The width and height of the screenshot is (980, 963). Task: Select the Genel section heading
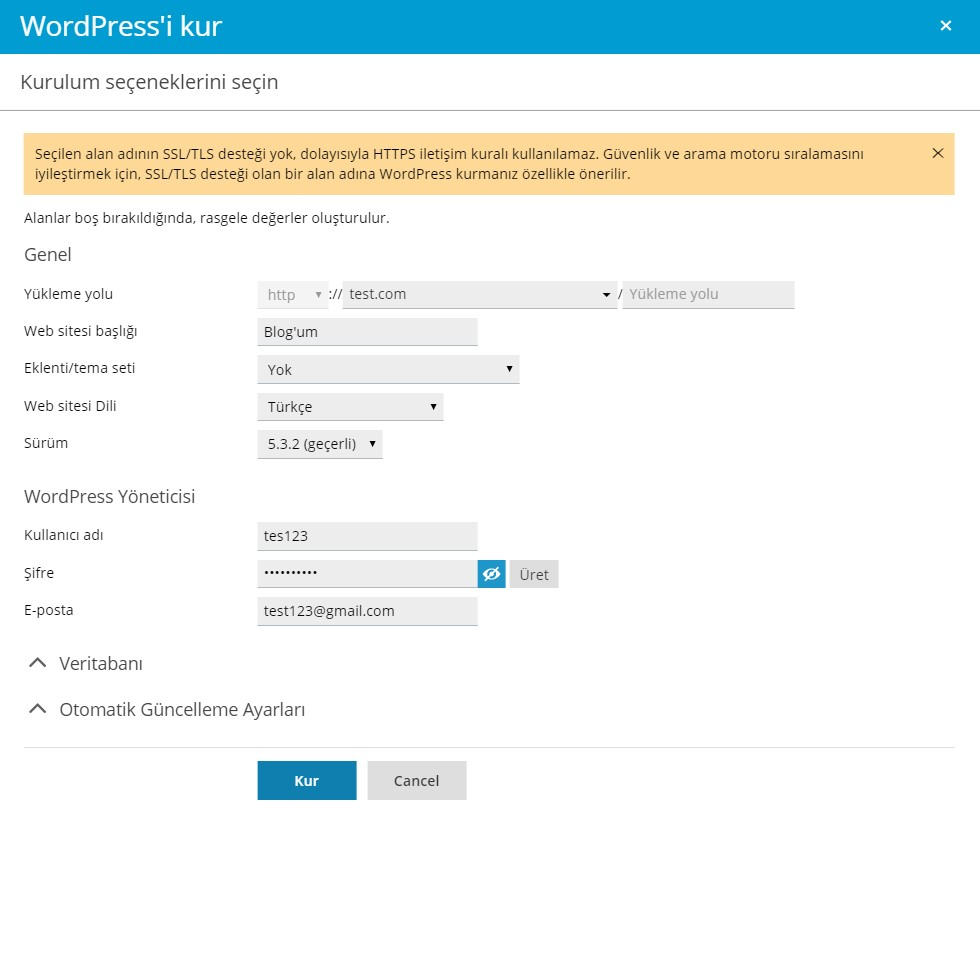click(48, 255)
